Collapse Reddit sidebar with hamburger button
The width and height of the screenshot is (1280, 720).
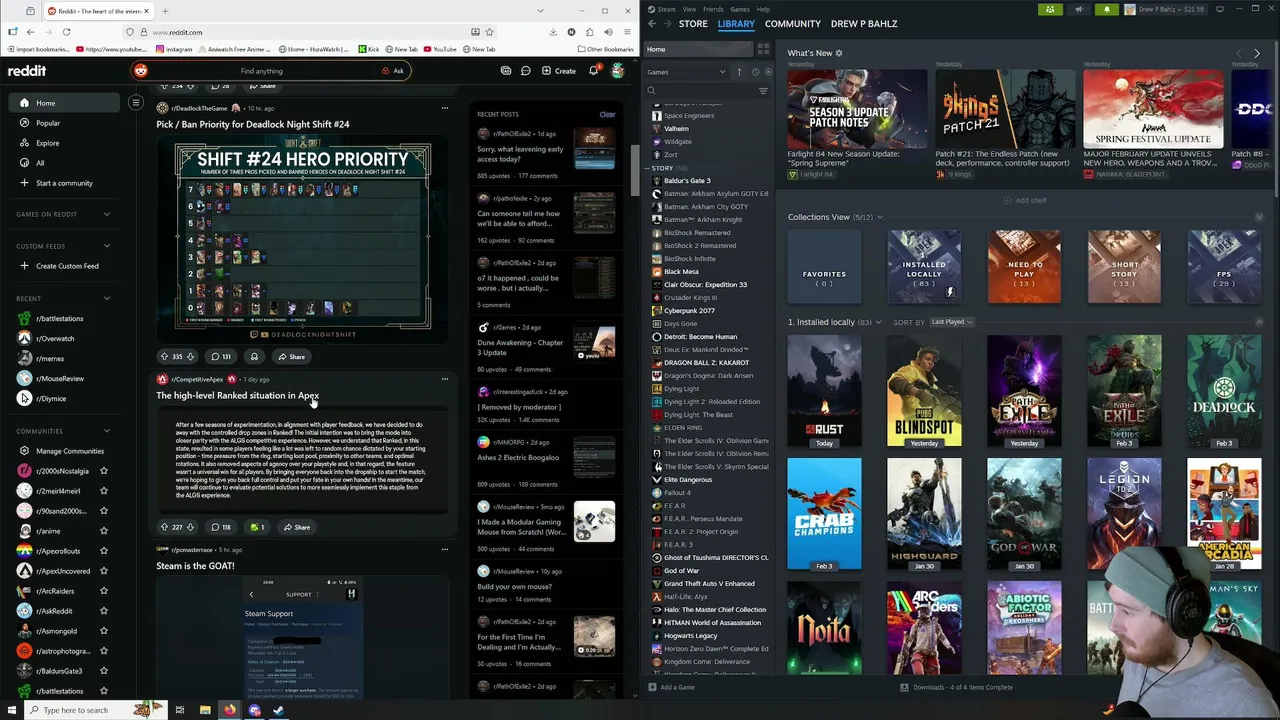135,102
